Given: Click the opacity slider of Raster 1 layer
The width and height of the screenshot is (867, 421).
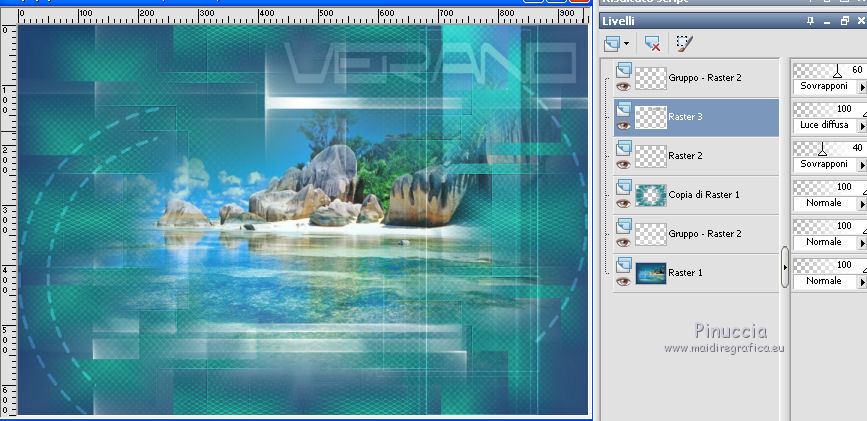Looking at the screenshot, I should click(829, 265).
